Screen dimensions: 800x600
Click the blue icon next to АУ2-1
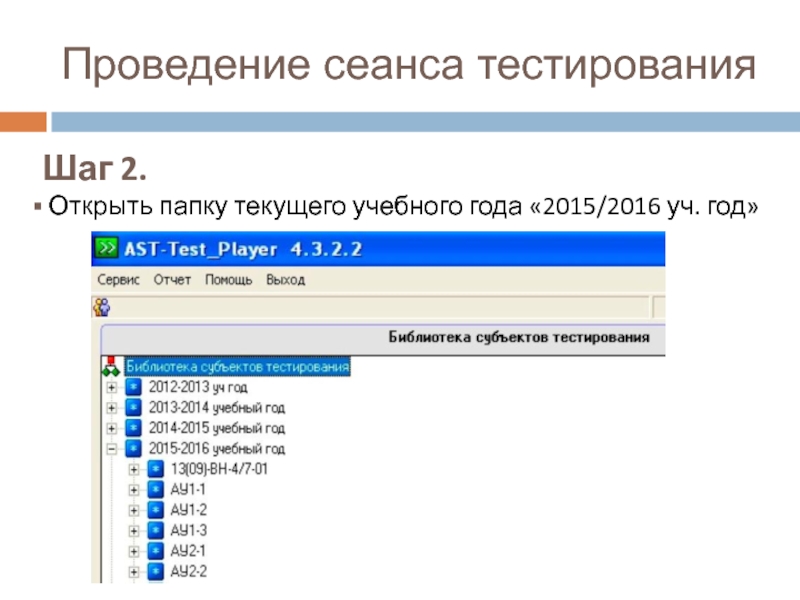[x=156, y=551]
